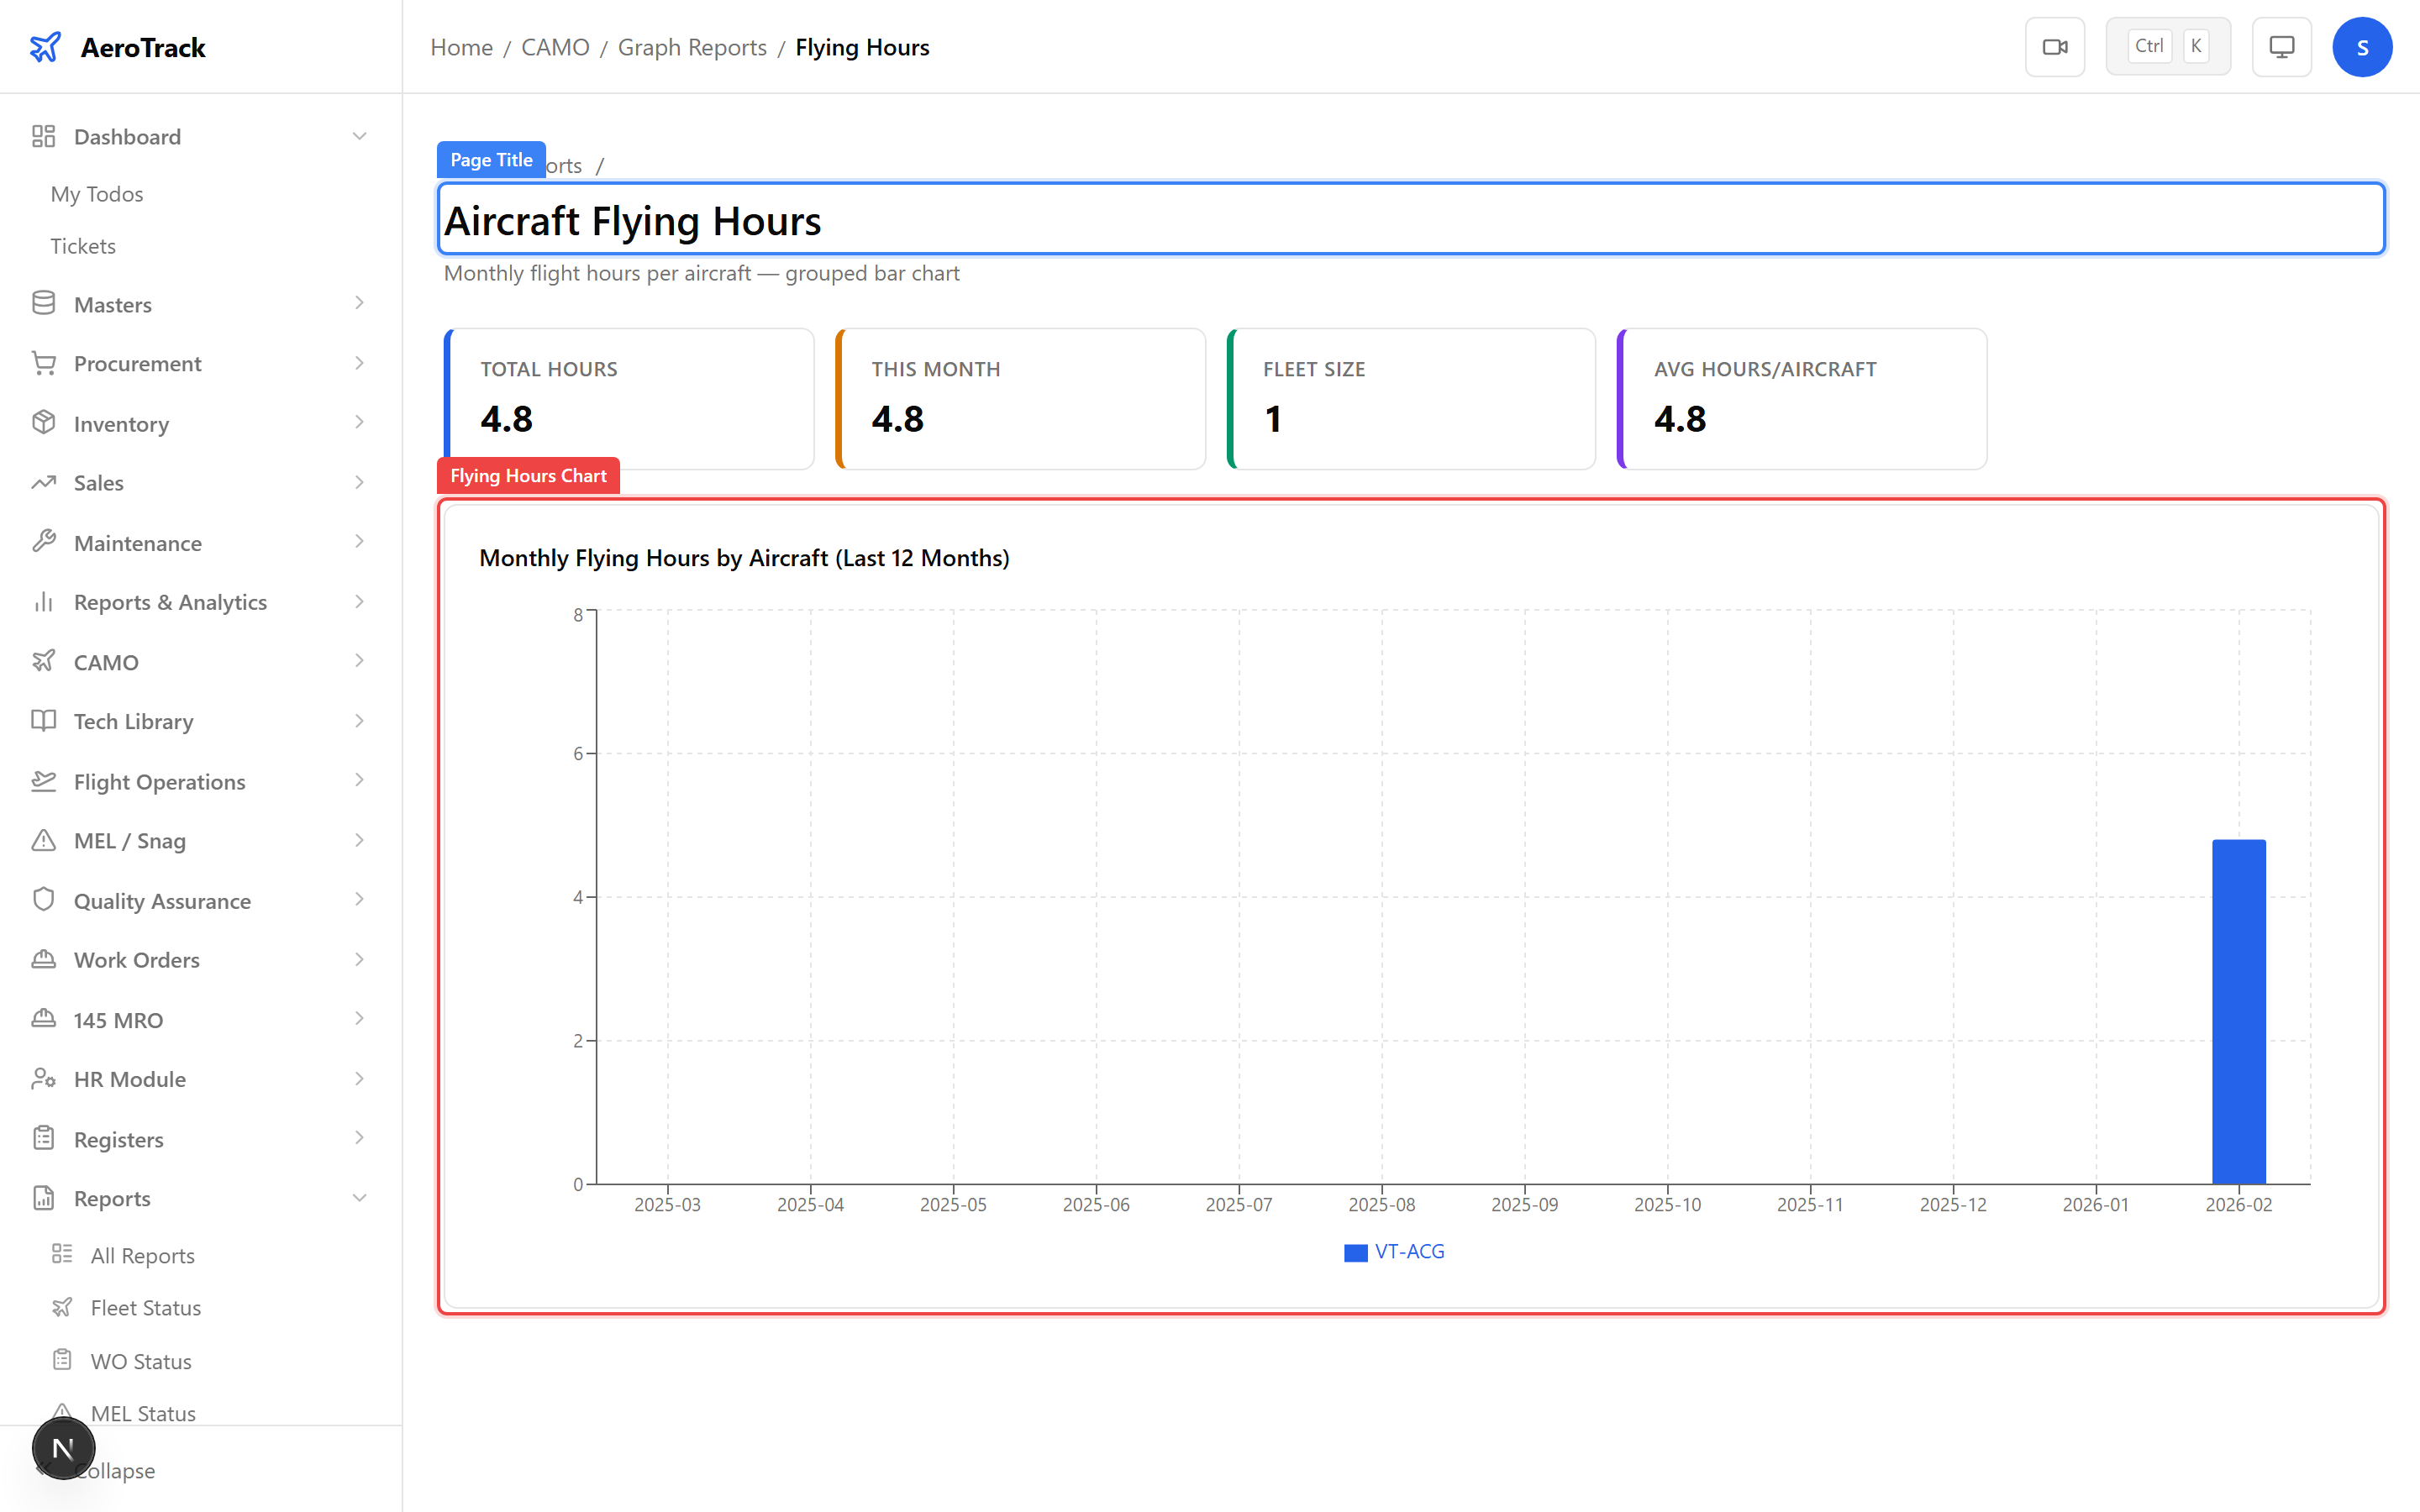2420x1512 pixels.
Task: Click the monitor display icon in header
Action: point(2281,47)
